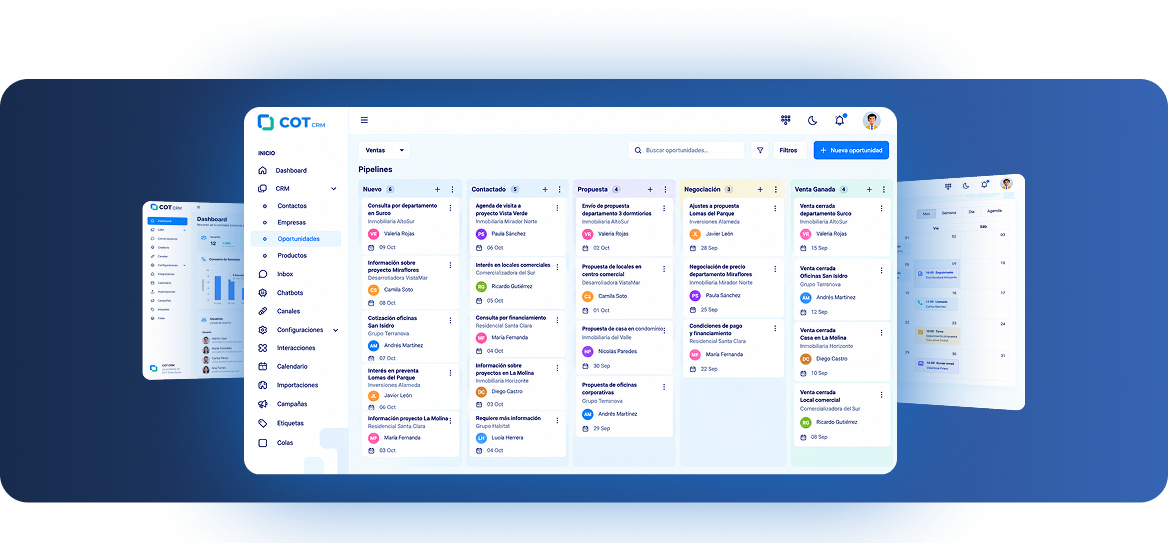This screenshot has height=543, width=1168.
Task: Click the Nueva oportunidad button
Action: click(x=851, y=150)
